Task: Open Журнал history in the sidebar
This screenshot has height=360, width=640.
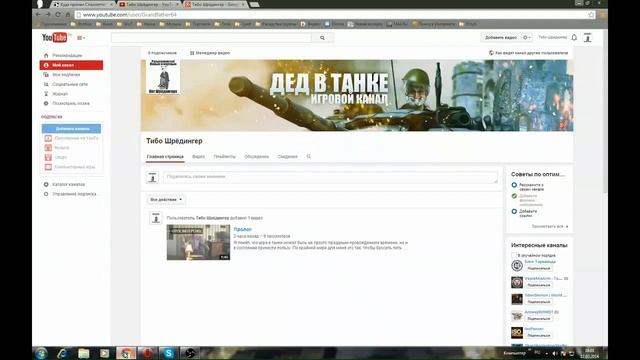Action: (60, 94)
